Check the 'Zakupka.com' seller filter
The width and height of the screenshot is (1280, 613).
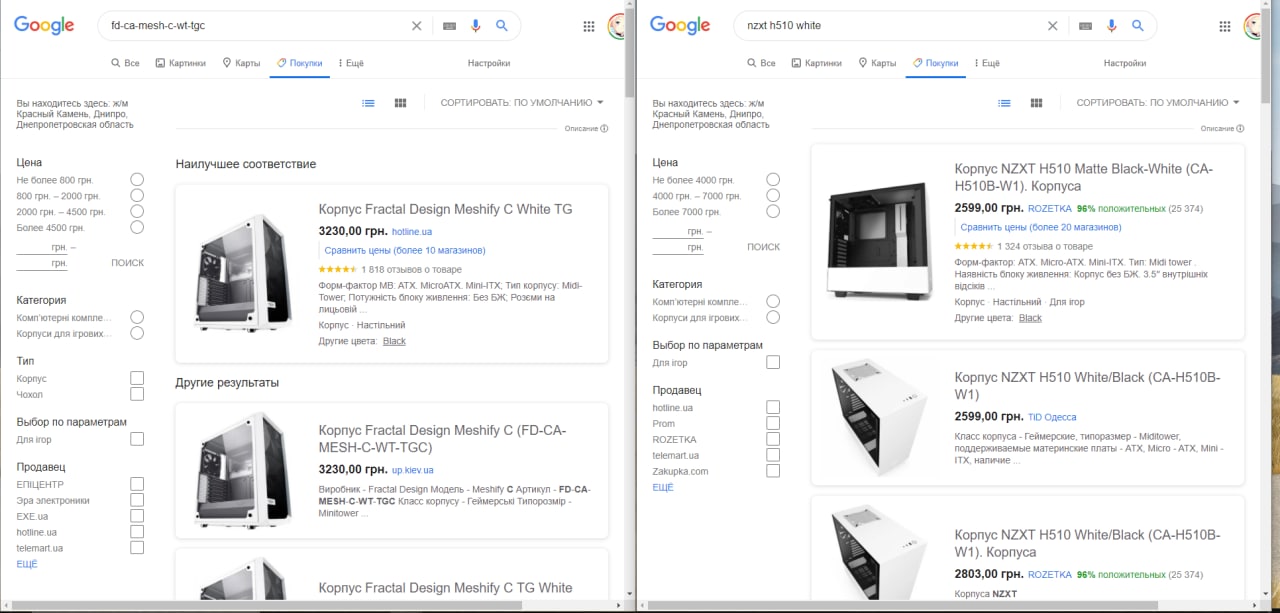[x=773, y=471]
